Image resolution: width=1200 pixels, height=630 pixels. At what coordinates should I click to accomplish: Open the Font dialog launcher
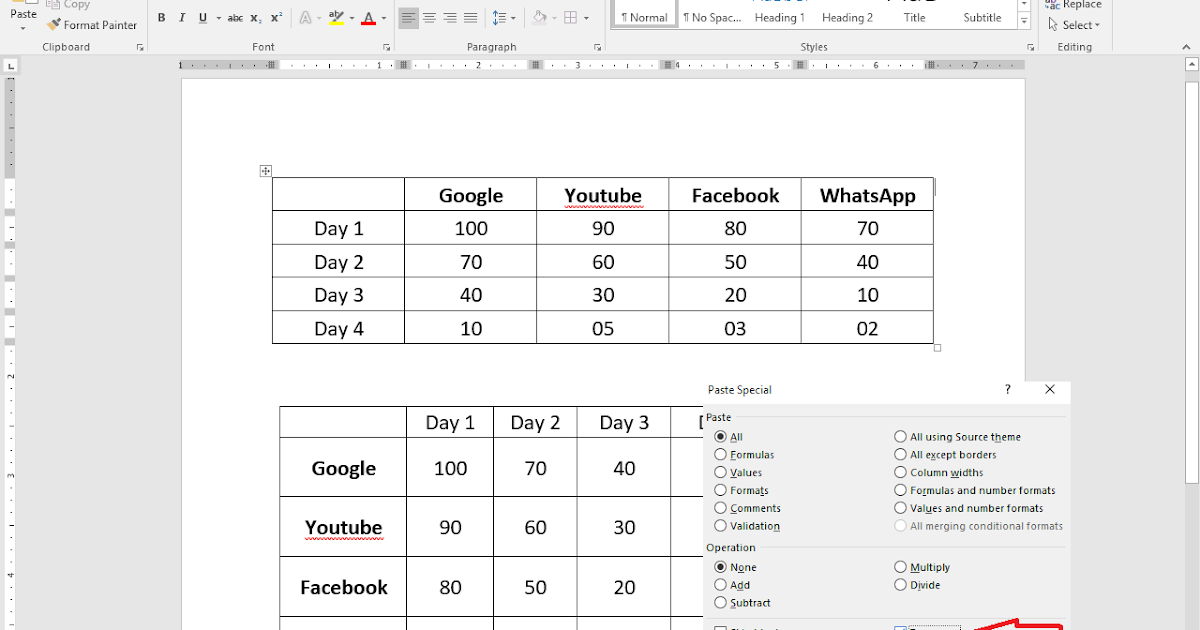pos(386,46)
